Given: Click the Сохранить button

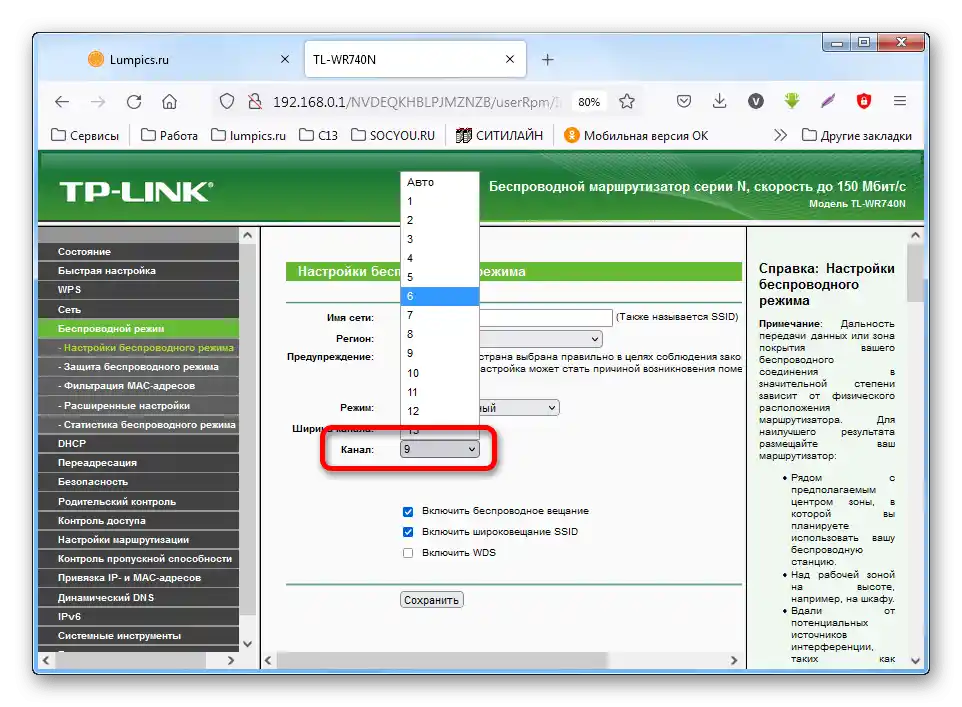Looking at the screenshot, I should tap(431, 600).
